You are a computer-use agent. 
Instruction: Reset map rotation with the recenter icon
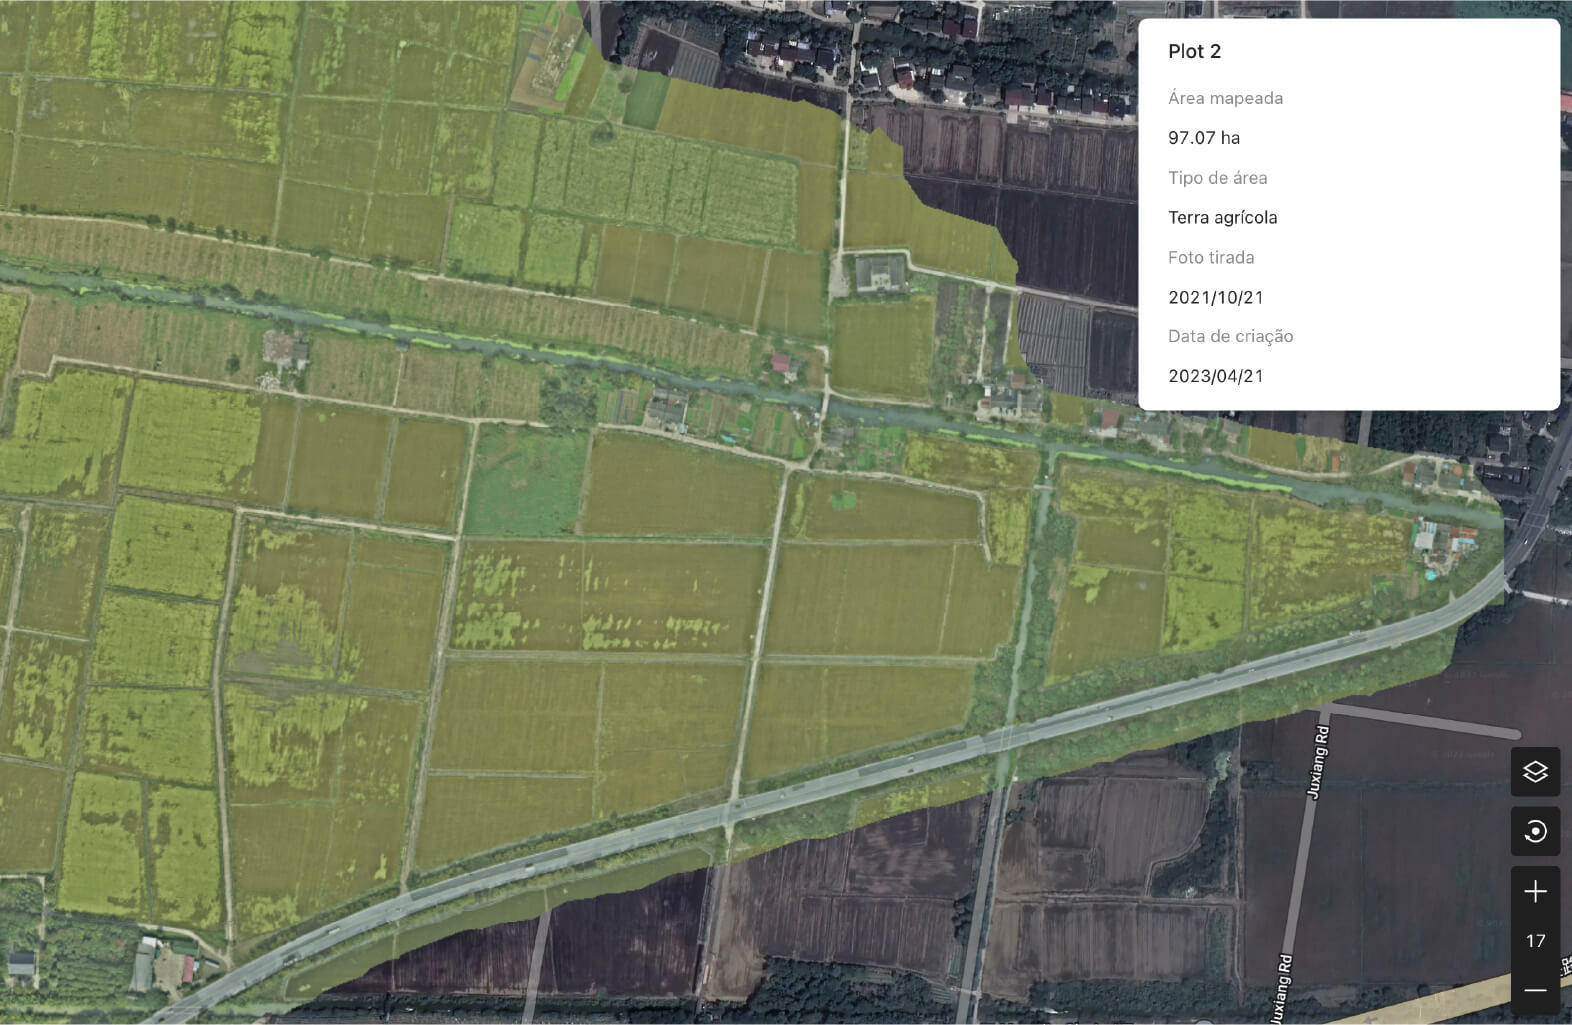tap(1535, 831)
